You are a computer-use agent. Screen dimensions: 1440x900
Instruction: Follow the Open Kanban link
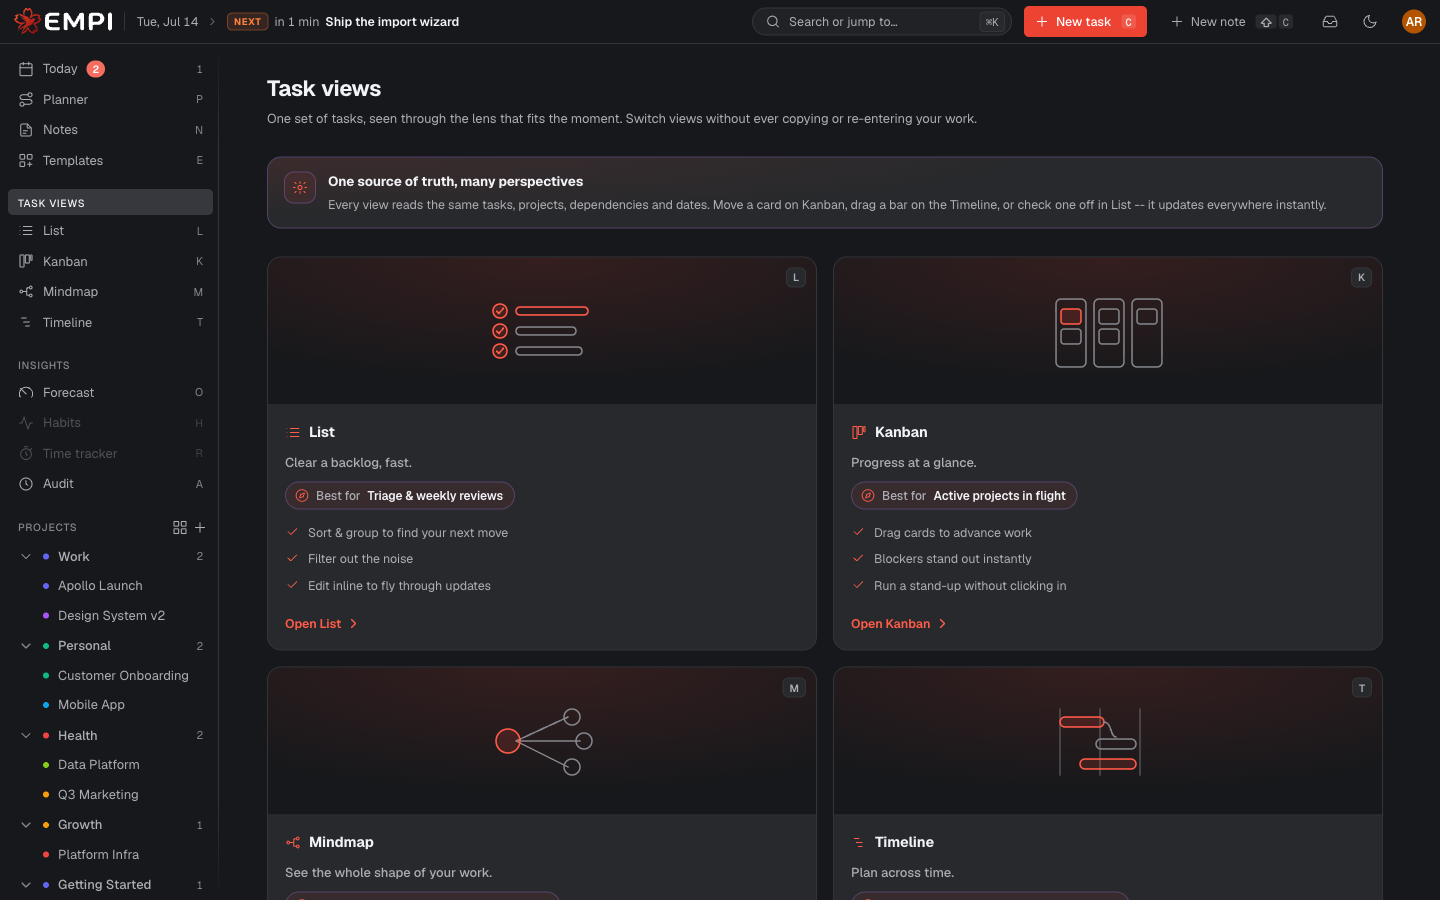[x=898, y=624]
